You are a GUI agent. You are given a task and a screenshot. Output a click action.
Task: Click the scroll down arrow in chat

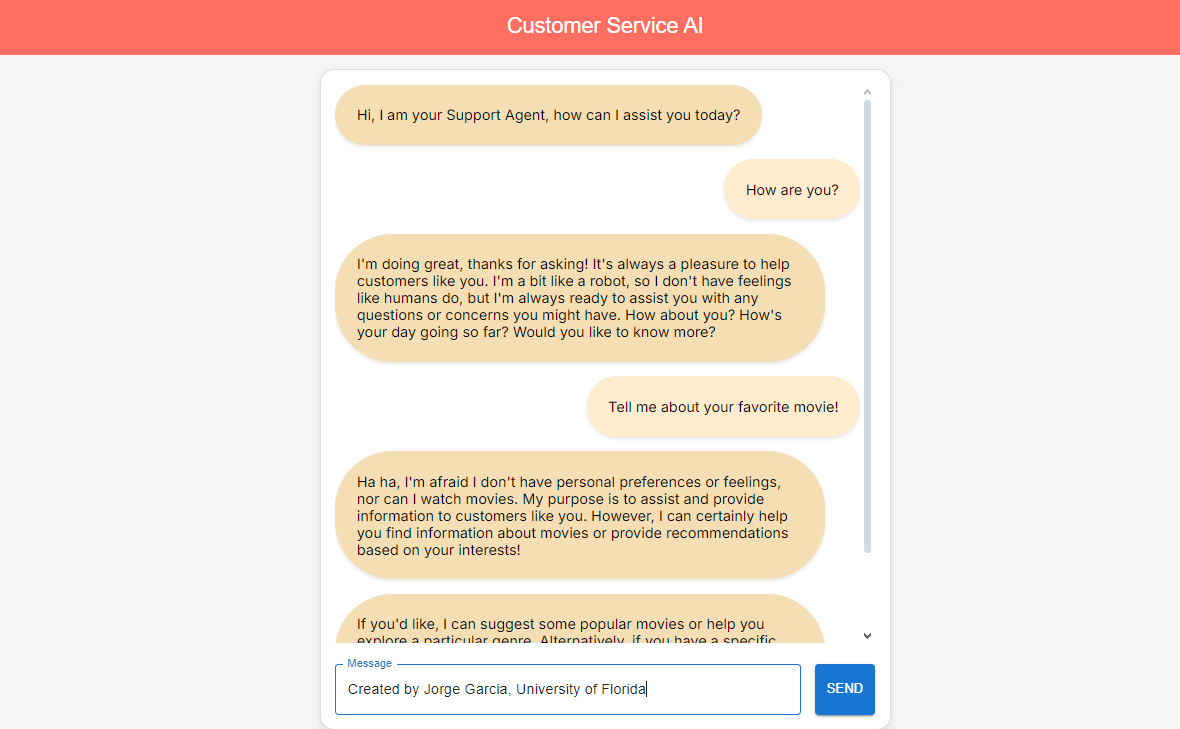[867, 635]
